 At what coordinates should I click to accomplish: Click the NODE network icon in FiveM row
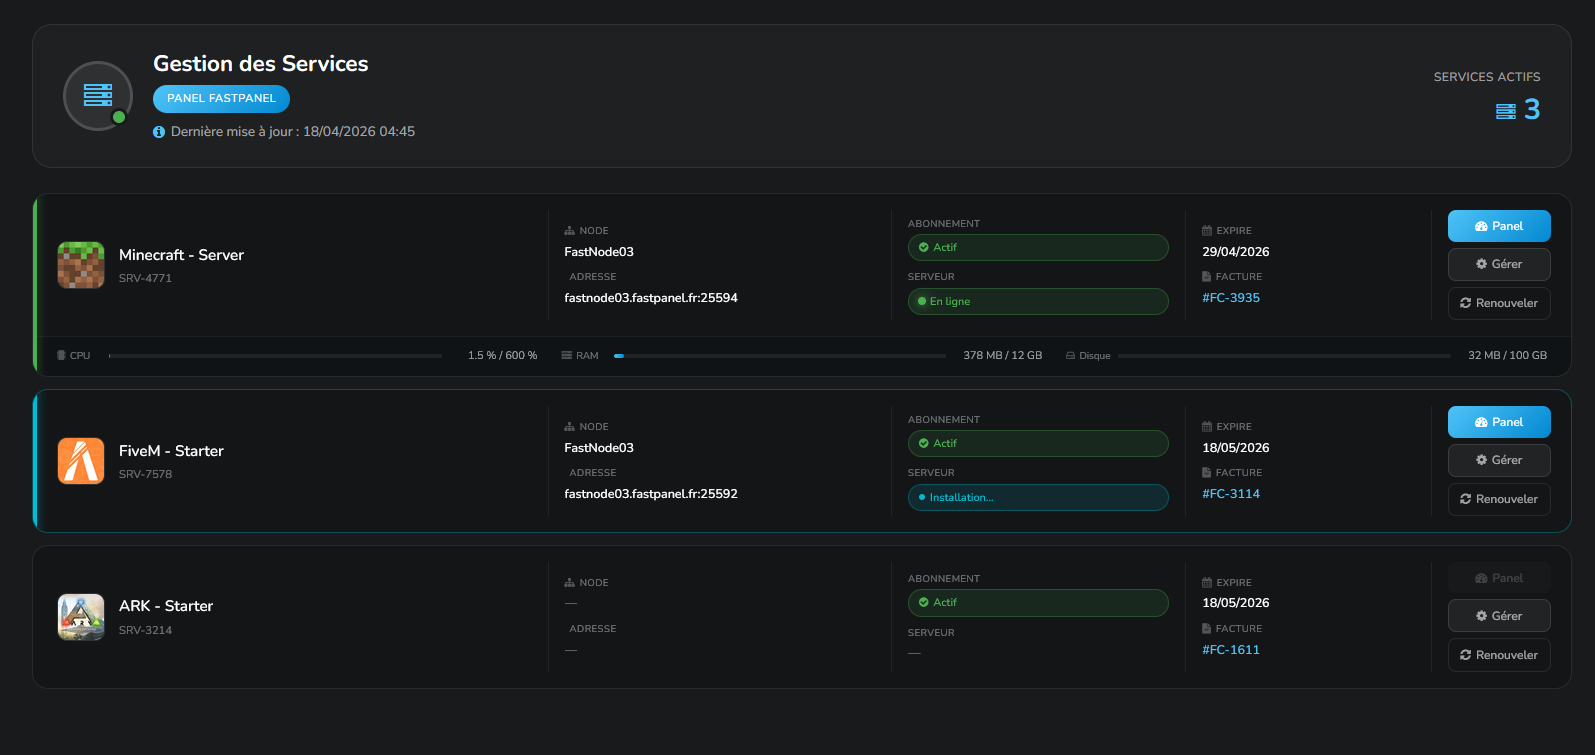click(570, 427)
